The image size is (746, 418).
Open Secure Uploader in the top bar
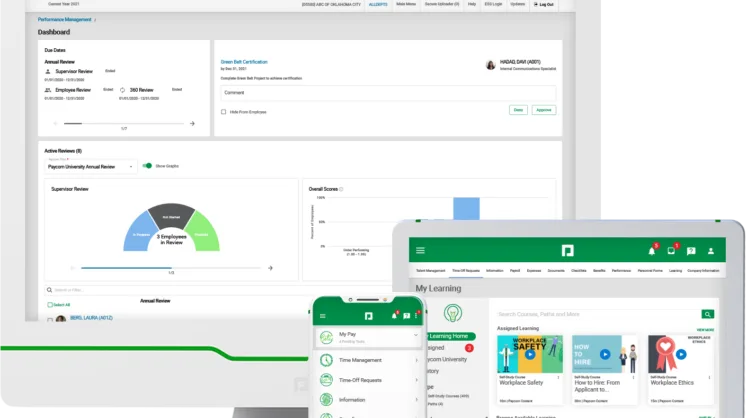click(x=442, y=4)
